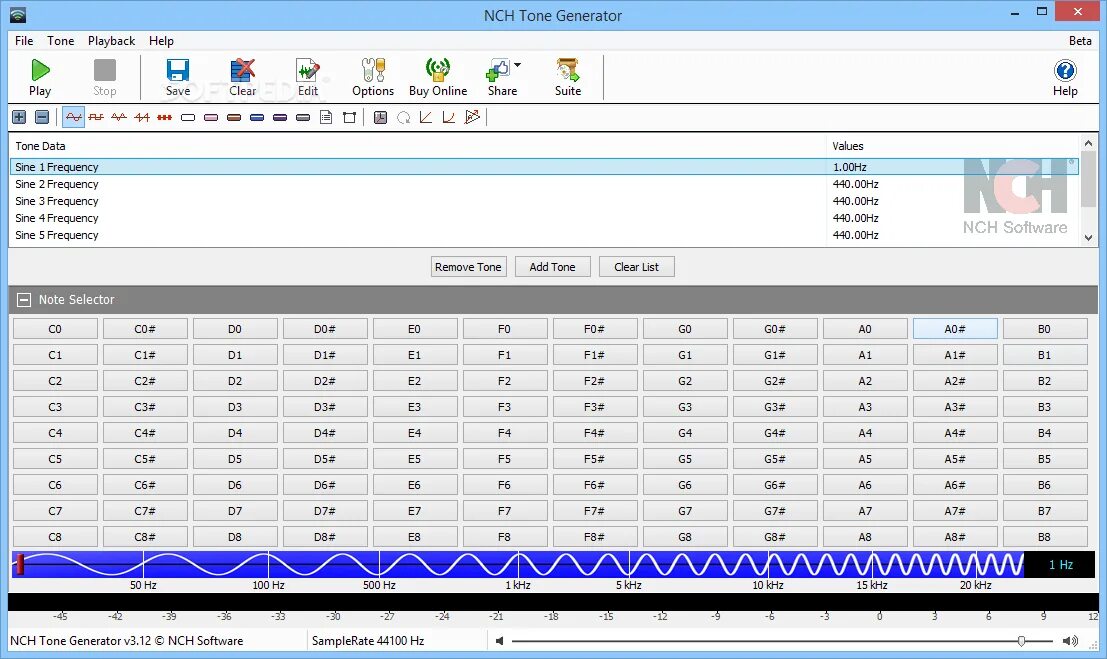Select note B8
This screenshot has height=659, width=1107.
[1044, 537]
